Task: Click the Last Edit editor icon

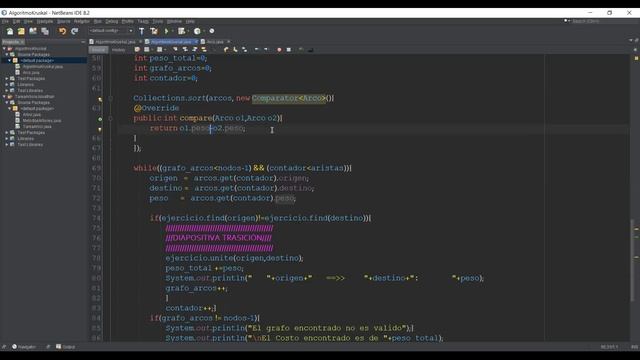Action: (137, 50)
